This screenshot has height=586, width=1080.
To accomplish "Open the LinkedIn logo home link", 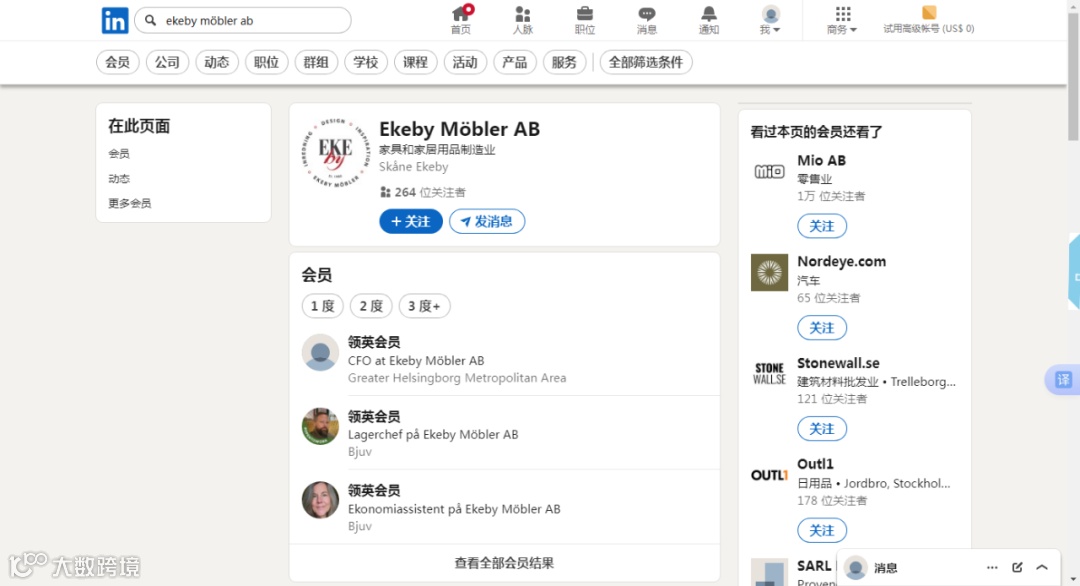I will click(x=114, y=21).
